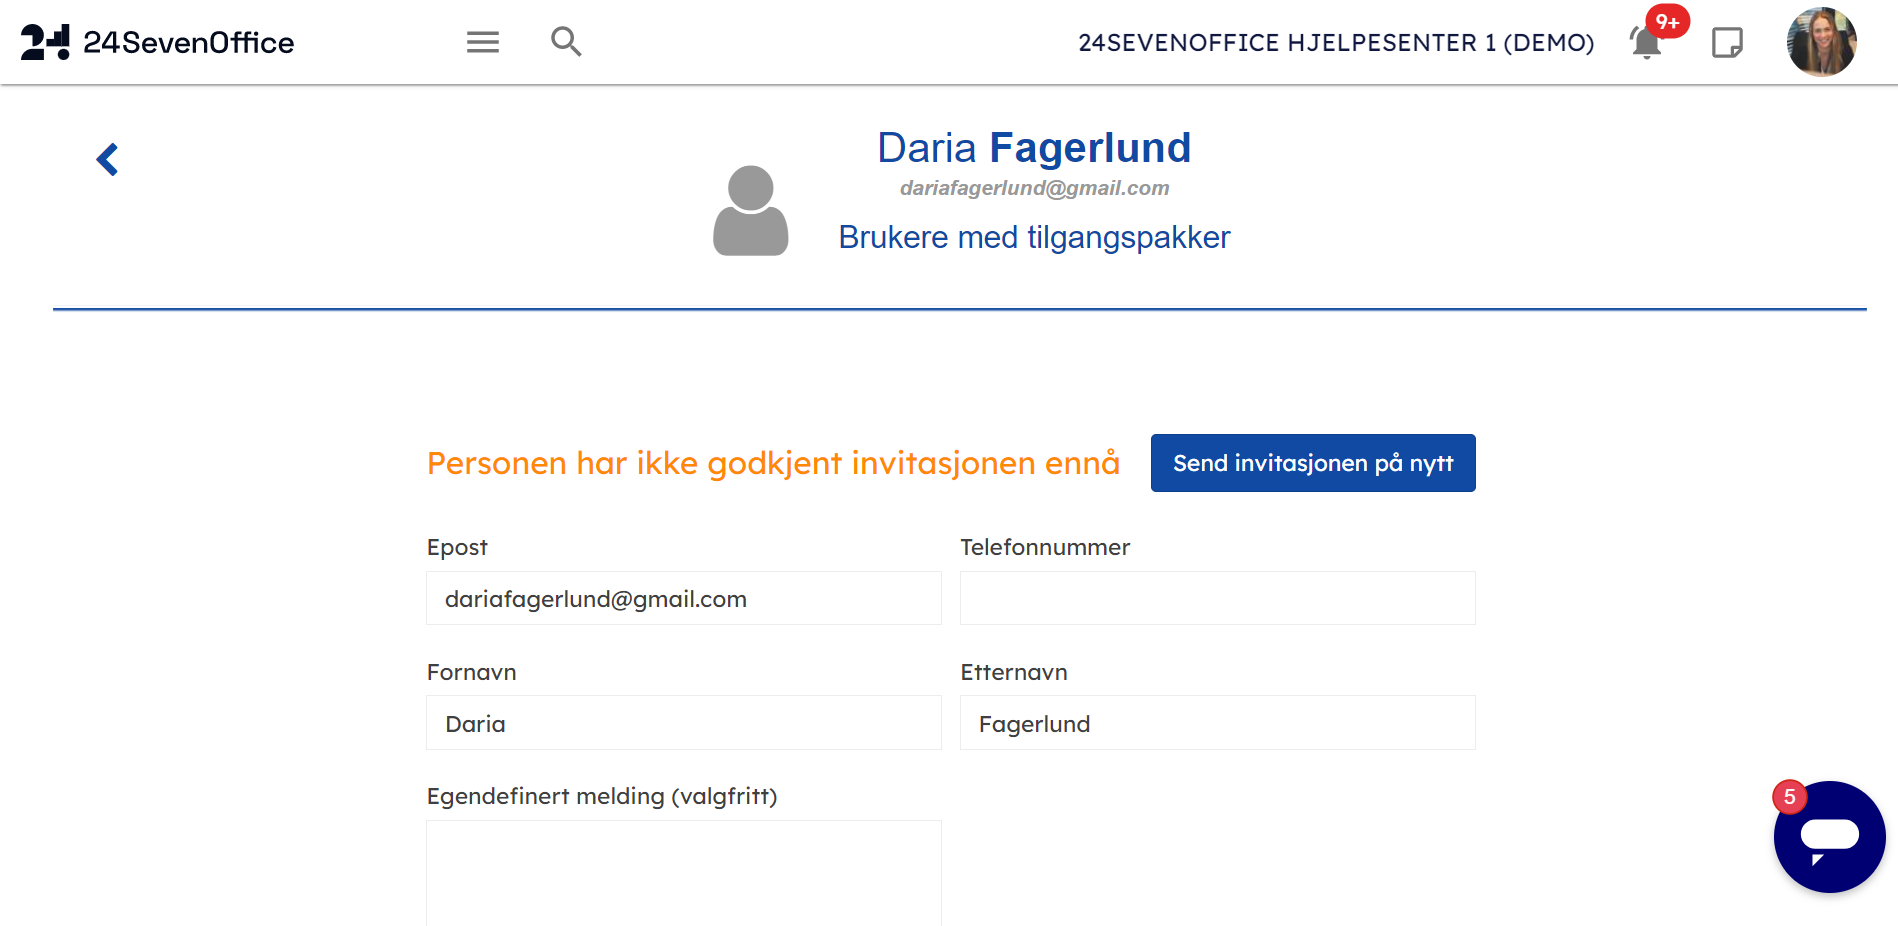
Task: Focus the Egendefinert melding text area
Action: (684, 872)
